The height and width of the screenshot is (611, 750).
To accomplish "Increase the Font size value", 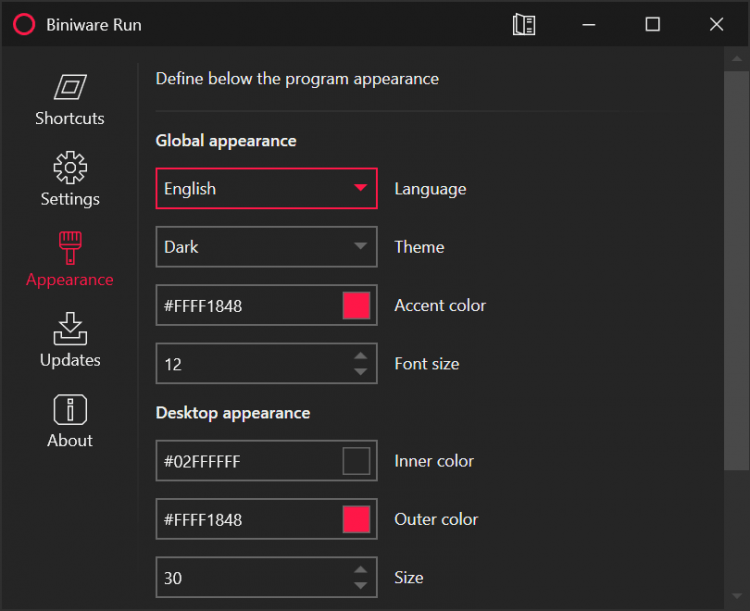I will [361, 356].
